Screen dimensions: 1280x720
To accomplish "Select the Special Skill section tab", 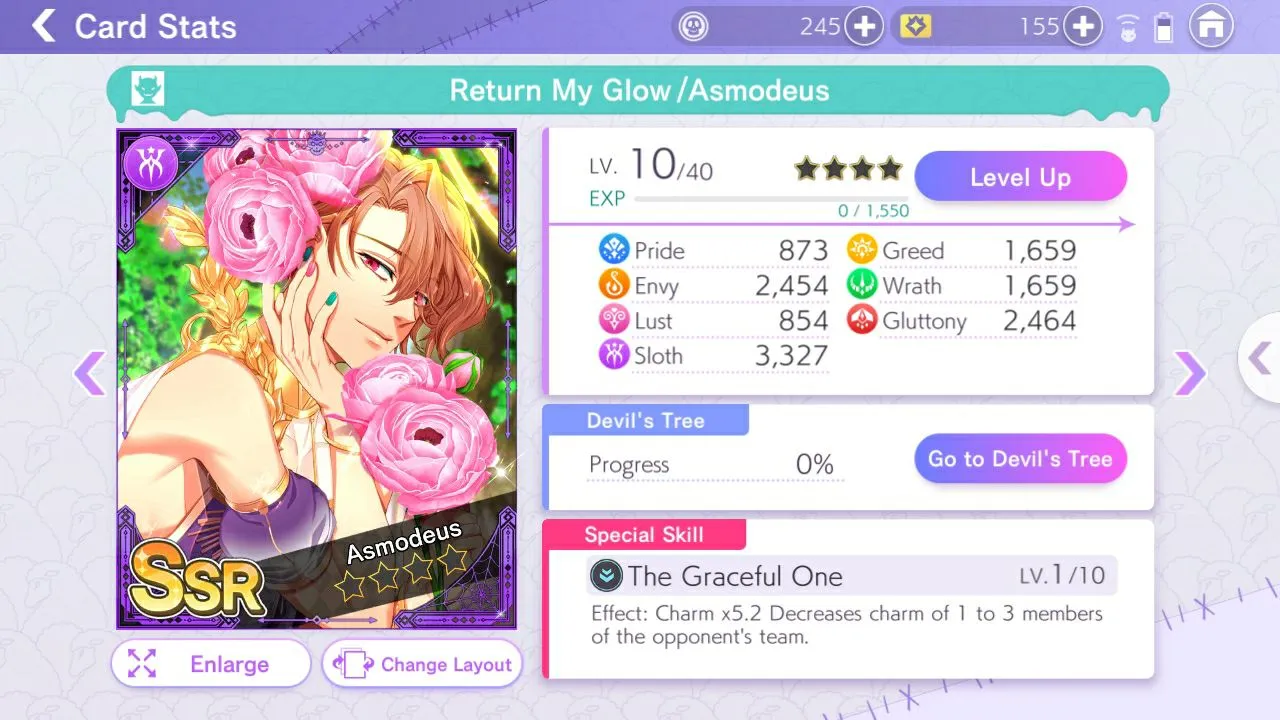I will 644,534.
